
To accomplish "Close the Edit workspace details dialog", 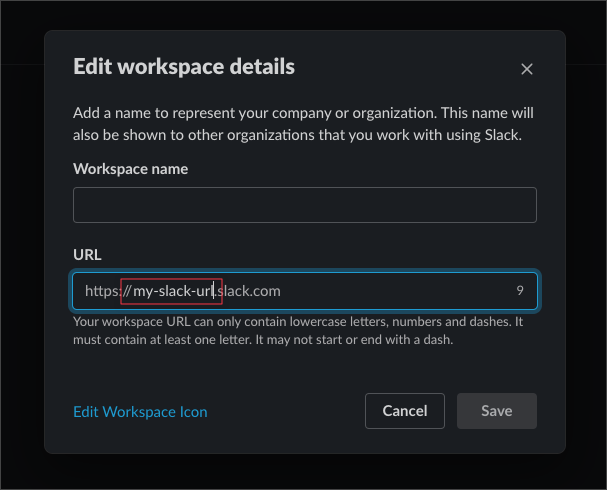I will (527, 69).
